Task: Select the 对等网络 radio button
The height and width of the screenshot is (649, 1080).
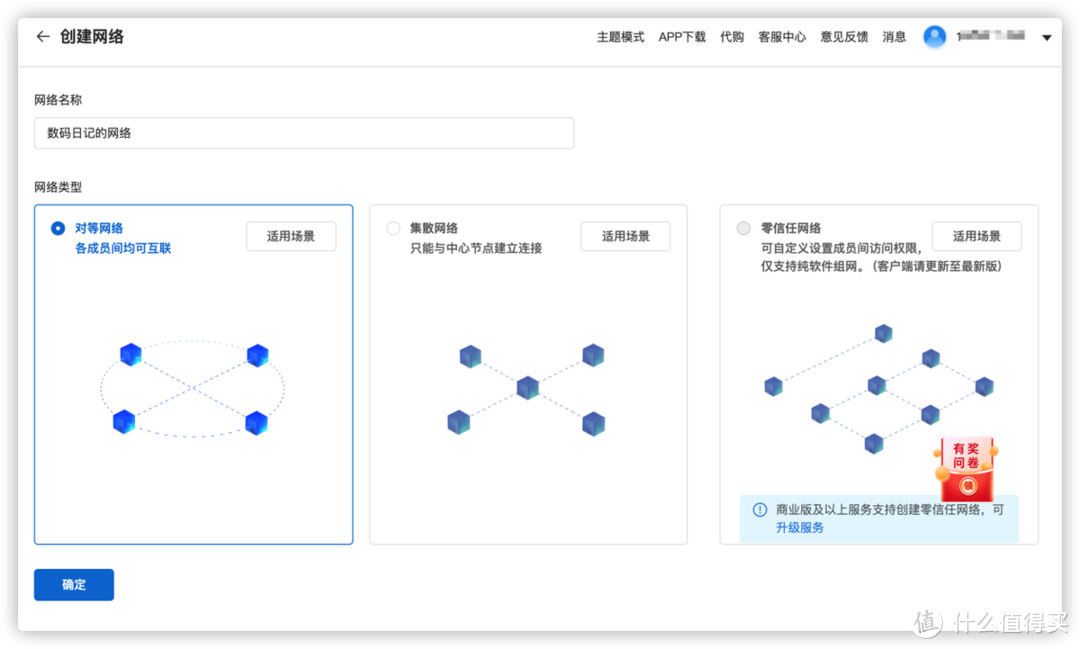Action: point(58,229)
